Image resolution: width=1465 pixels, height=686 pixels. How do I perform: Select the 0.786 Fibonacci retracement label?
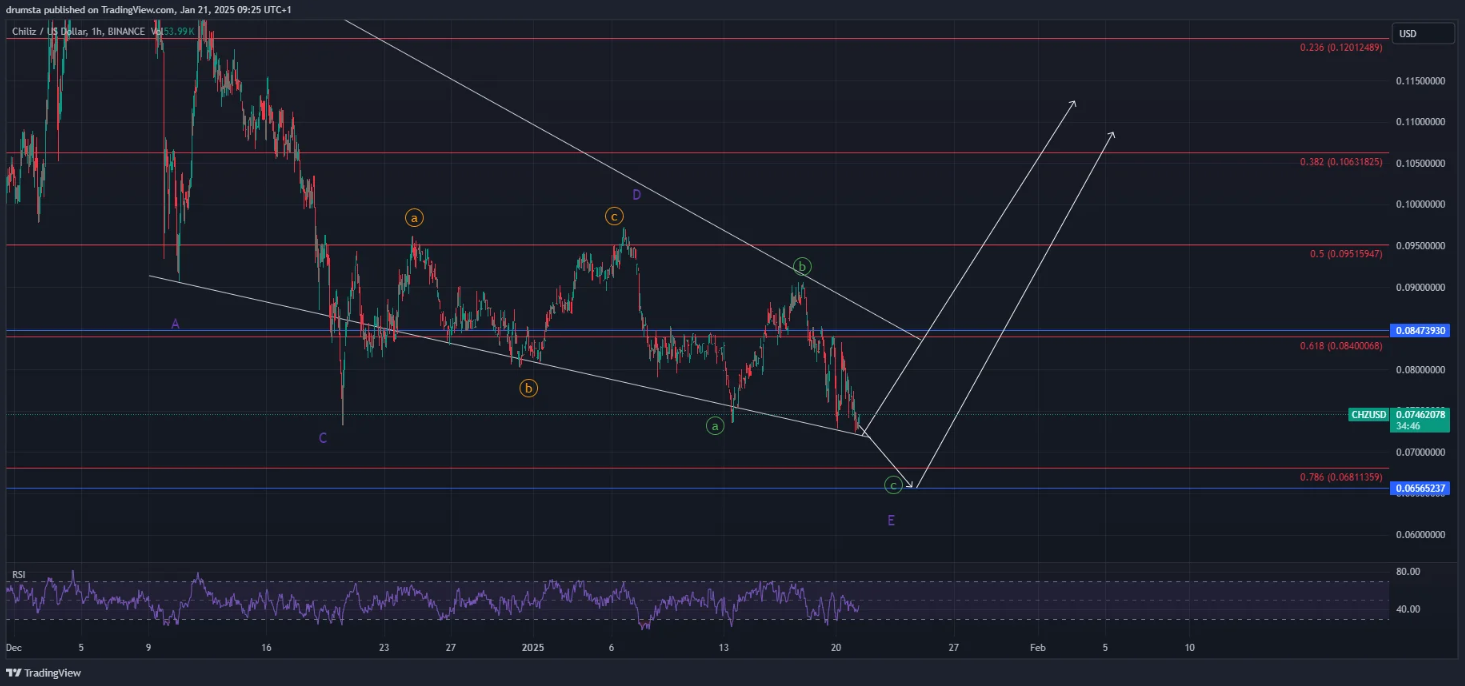[x=1341, y=479]
